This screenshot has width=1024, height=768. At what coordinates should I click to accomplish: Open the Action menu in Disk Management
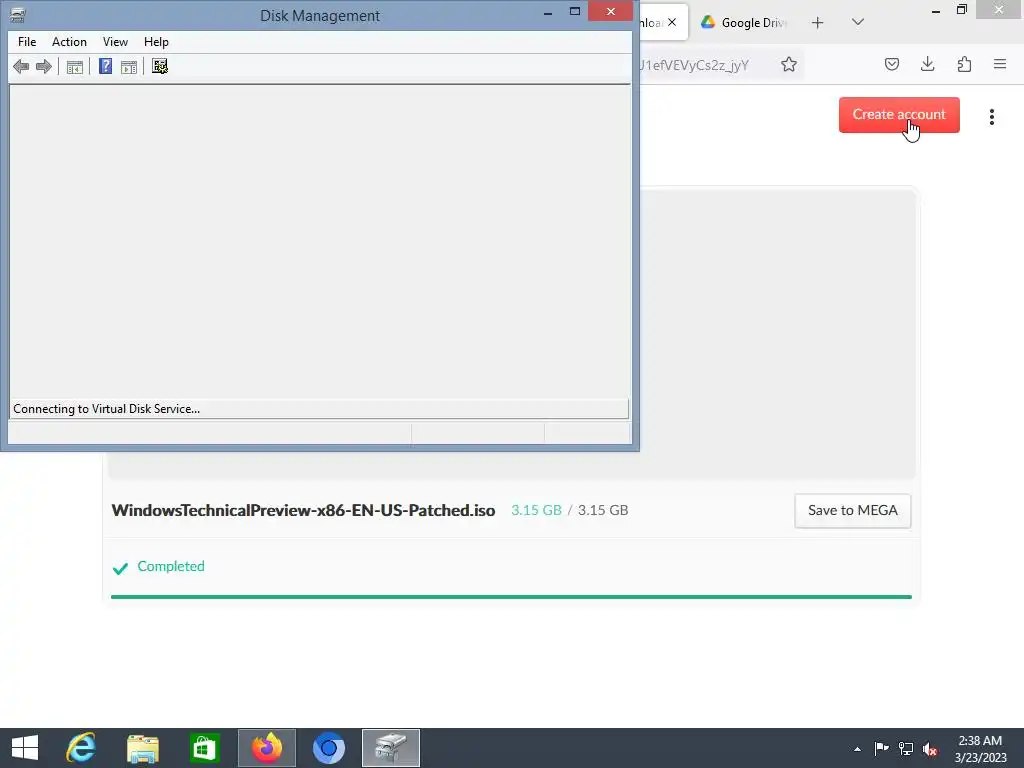click(x=69, y=42)
